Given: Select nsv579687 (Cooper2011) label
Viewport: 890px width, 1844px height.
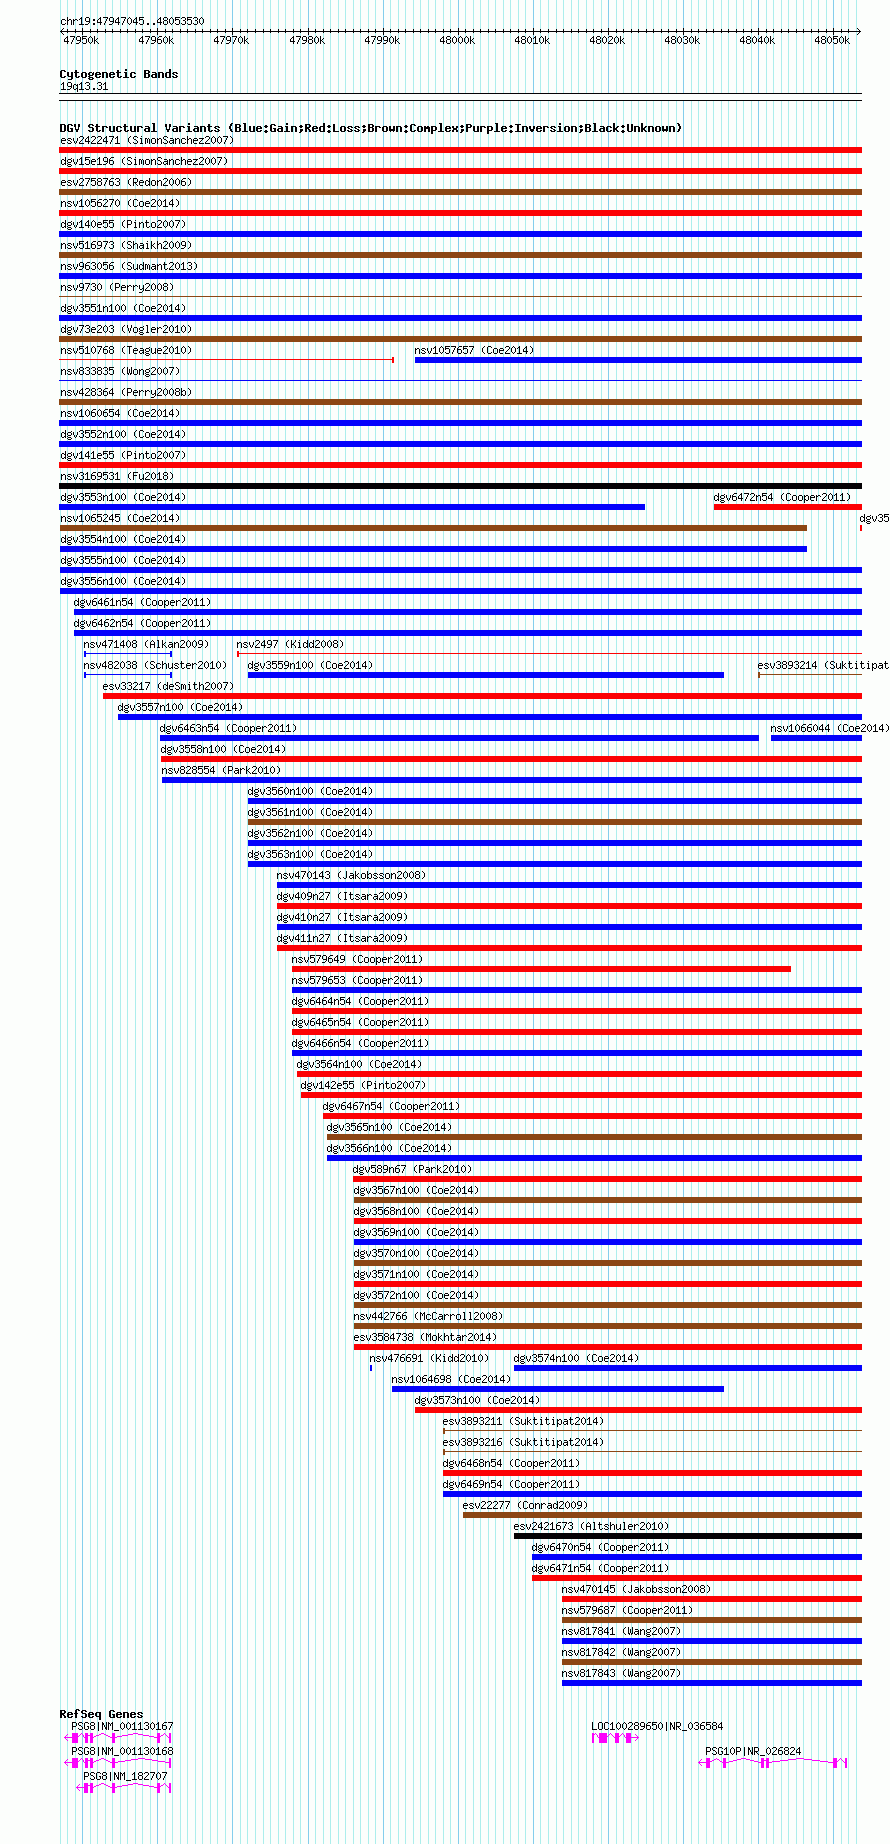Looking at the screenshot, I should click(628, 1610).
